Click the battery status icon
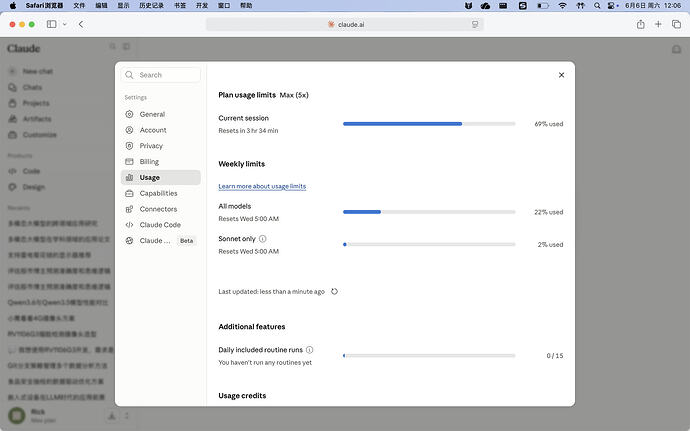Viewport: 690px width, 431px height. 543,5
